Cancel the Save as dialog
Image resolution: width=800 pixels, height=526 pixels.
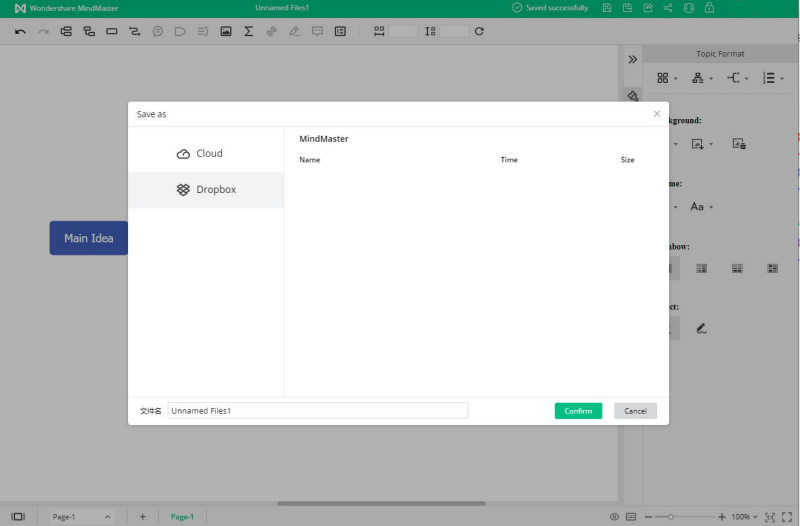[x=635, y=411]
